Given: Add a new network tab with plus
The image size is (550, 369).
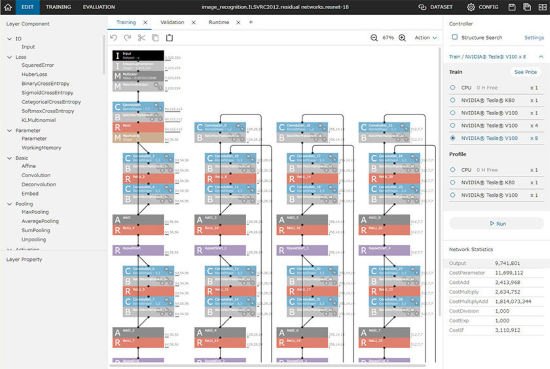Looking at the screenshot, I should tap(251, 22).
